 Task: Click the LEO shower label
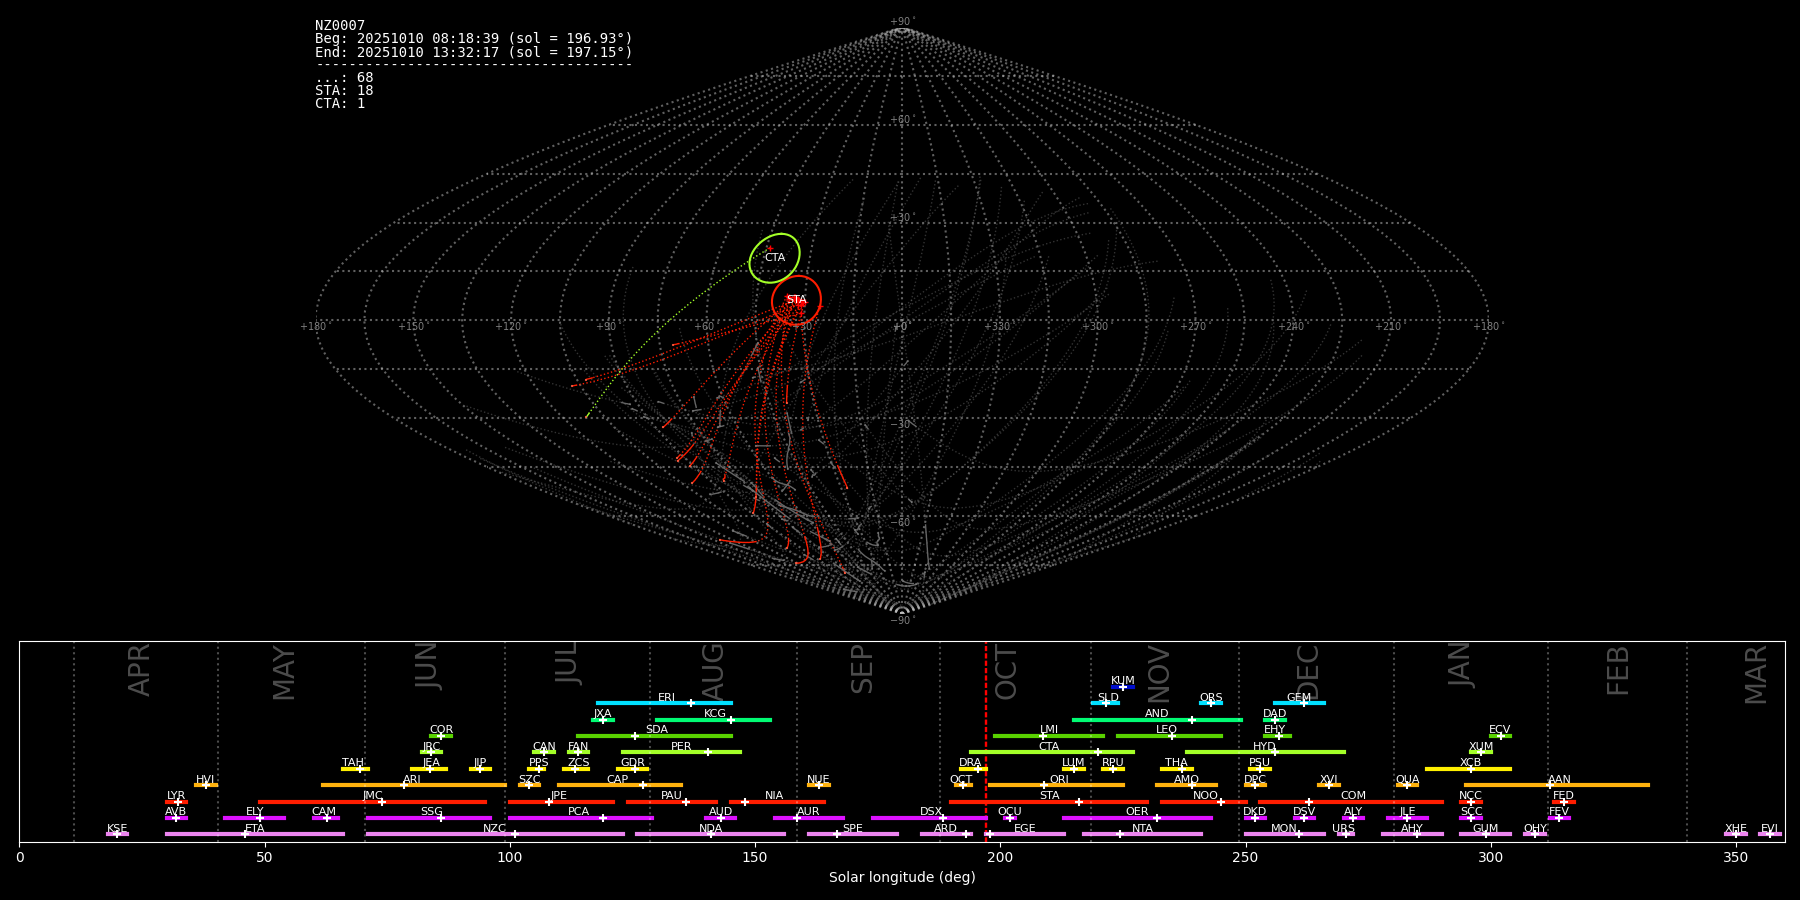pos(1166,730)
